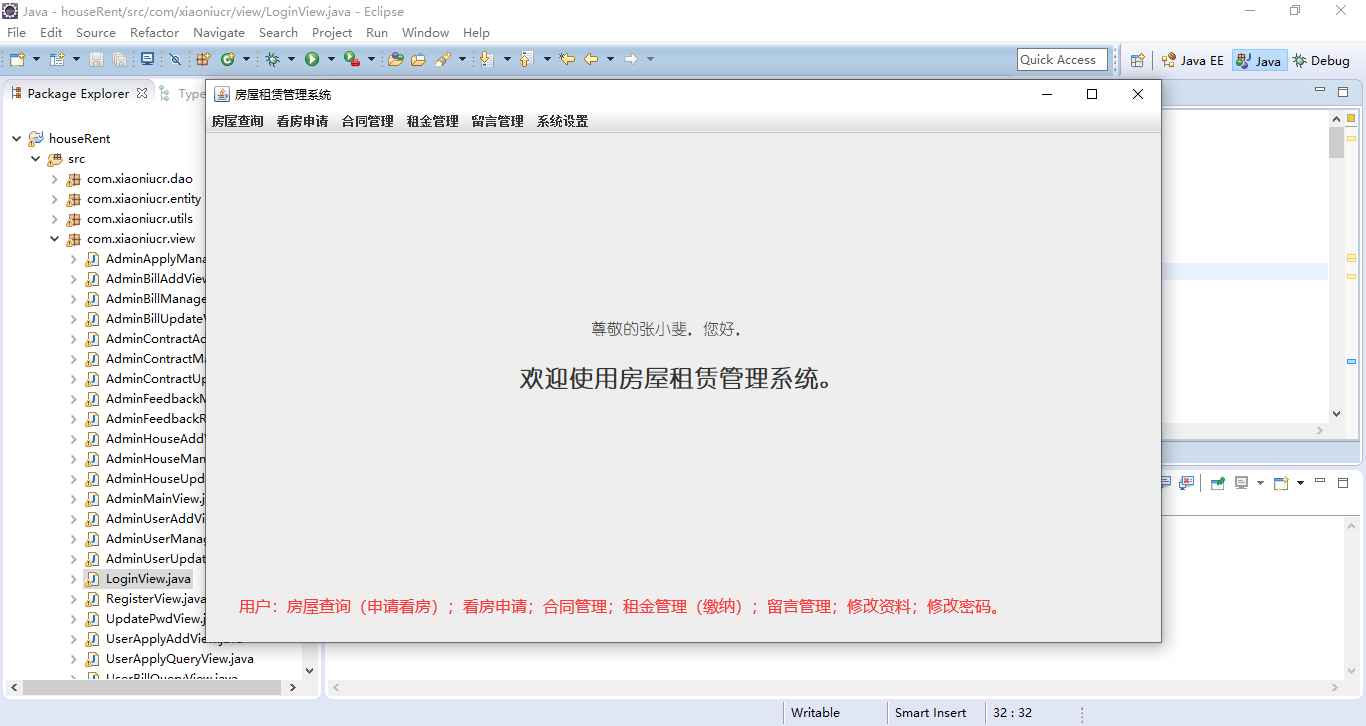Viewport: 1366px width, 726px height.
Task: Click Package Explorer horizontal scrollbar right arrow
Action: click(x=293, y=688)
